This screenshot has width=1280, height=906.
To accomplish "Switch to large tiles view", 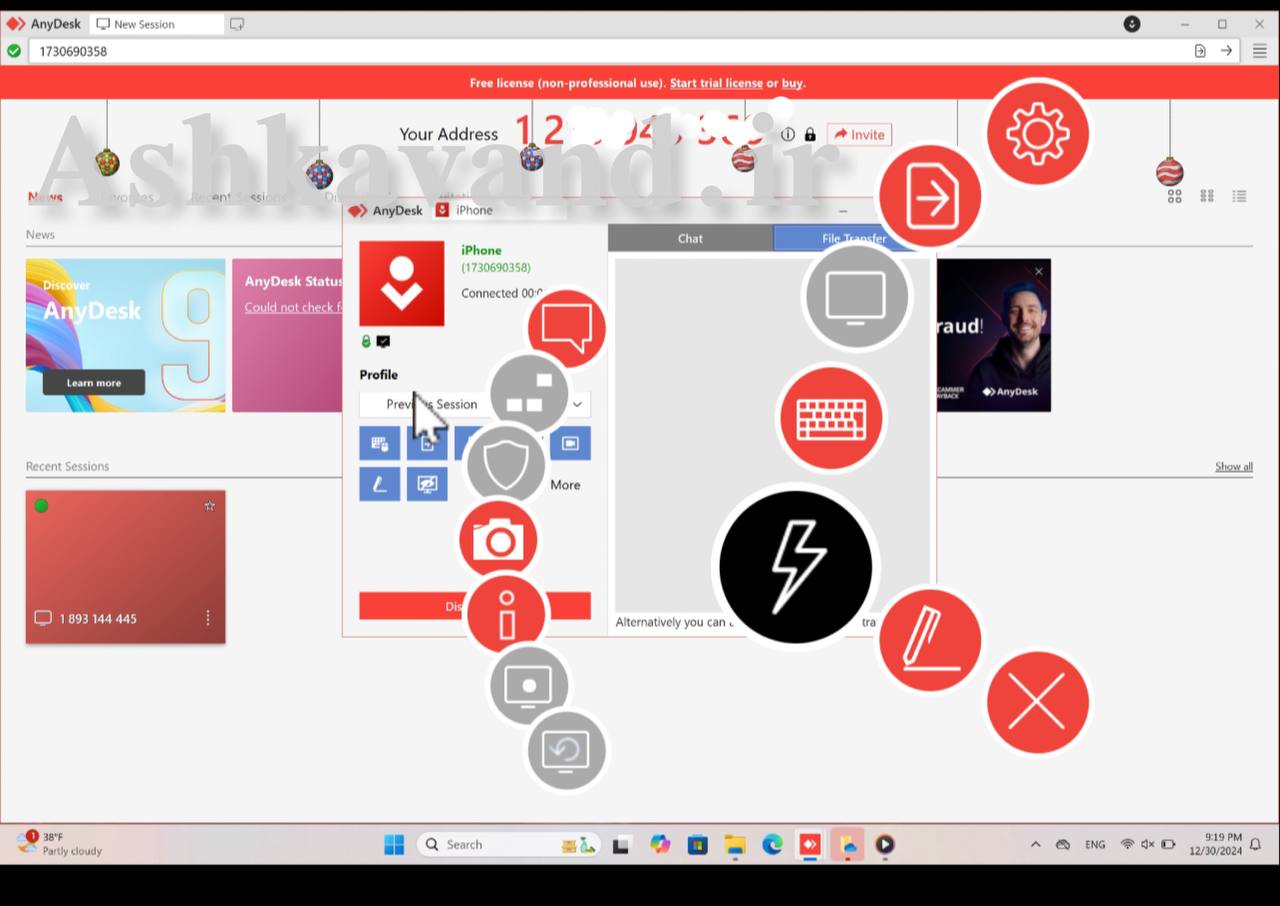I will [1175, 196].
